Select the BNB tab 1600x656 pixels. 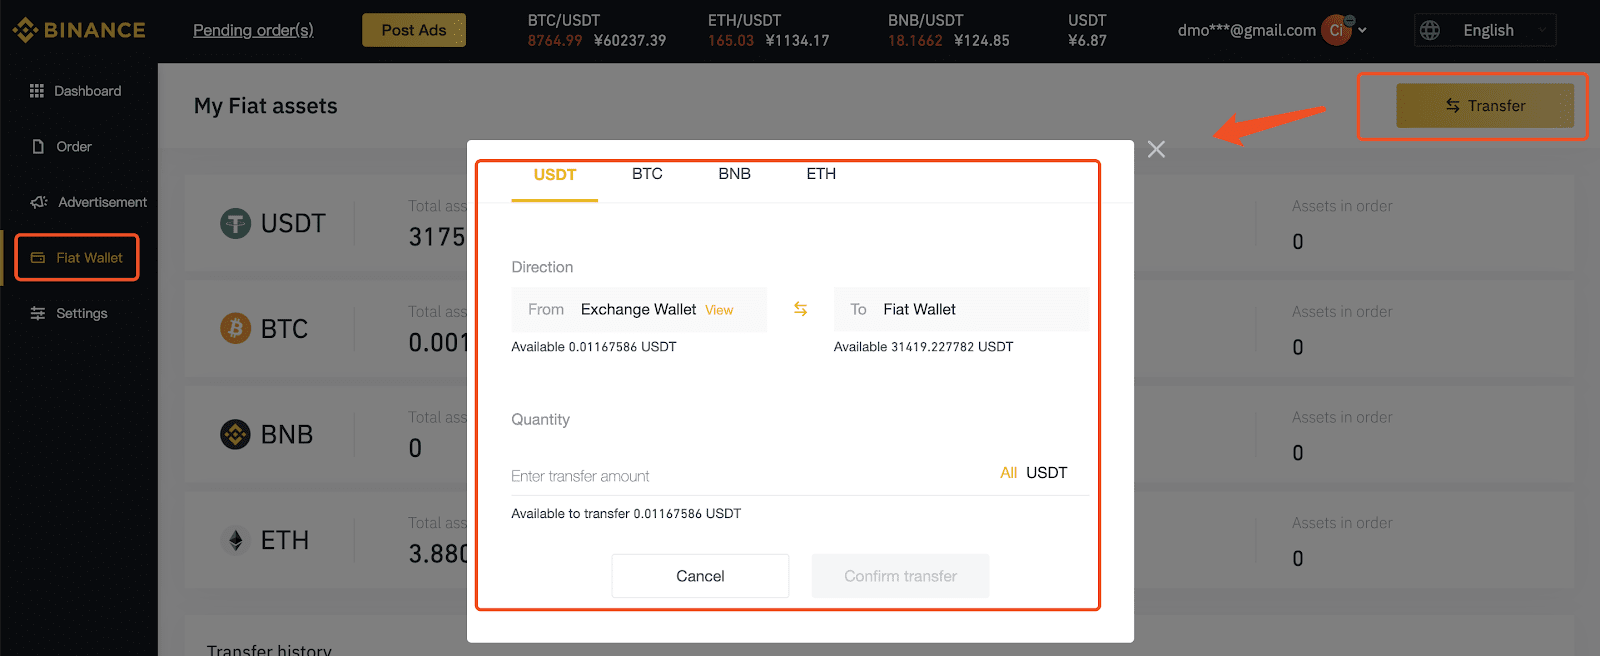[x=734, y=174]
